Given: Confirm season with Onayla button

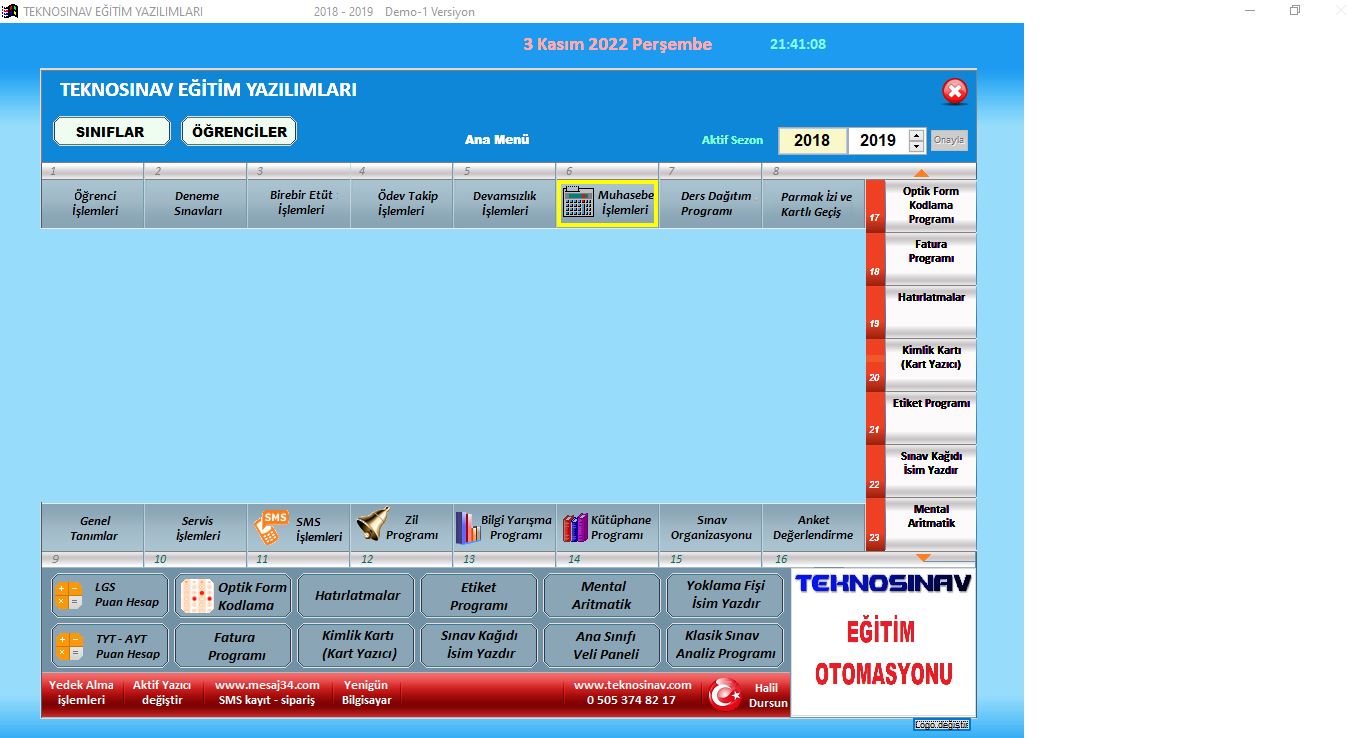Looking at the screenshot, I should [949, 140].
